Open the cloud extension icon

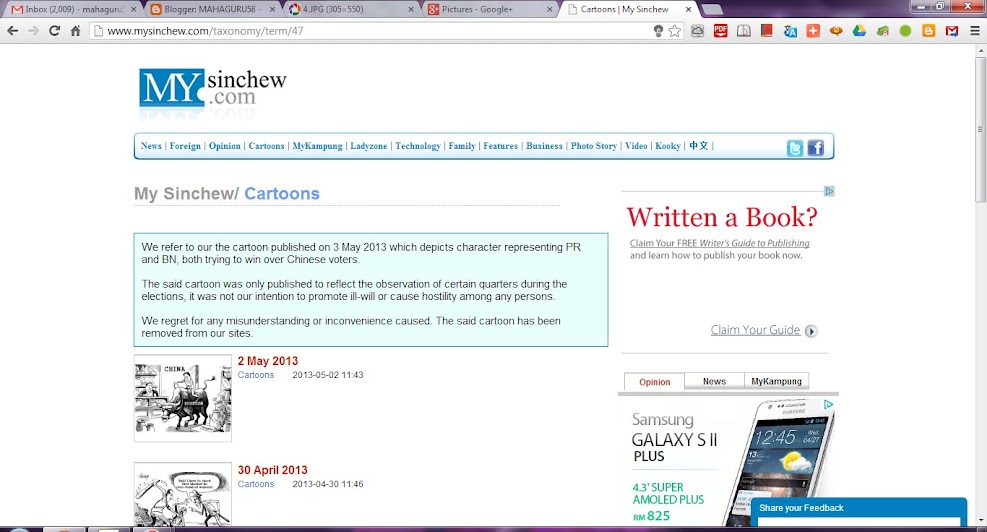(697, 31)
